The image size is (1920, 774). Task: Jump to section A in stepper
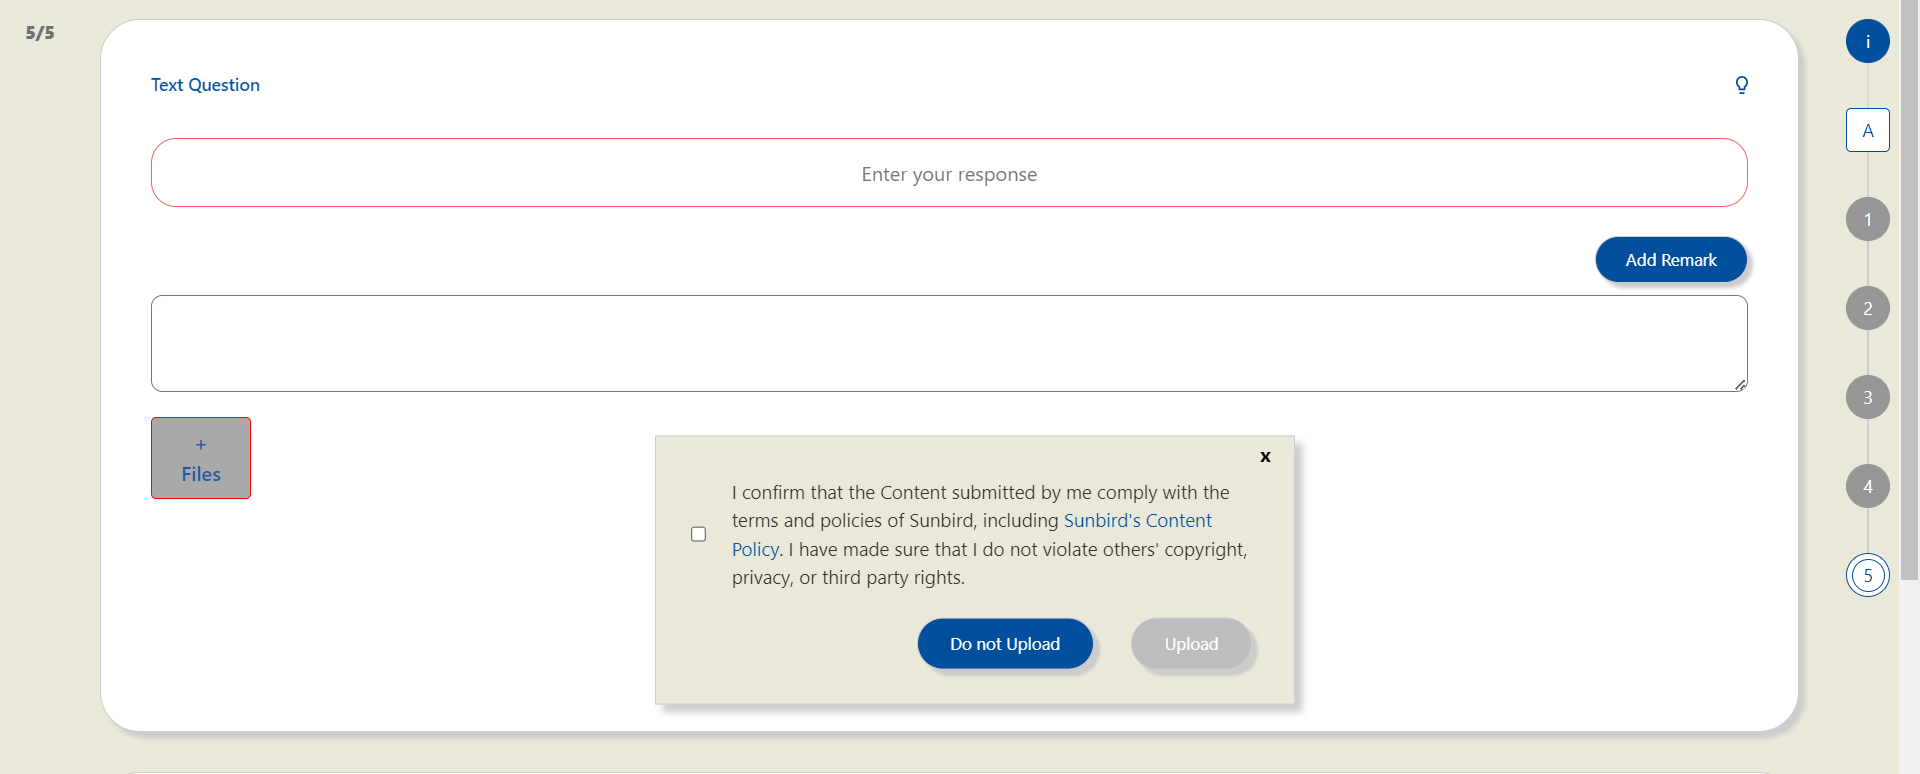[1867, 130]
